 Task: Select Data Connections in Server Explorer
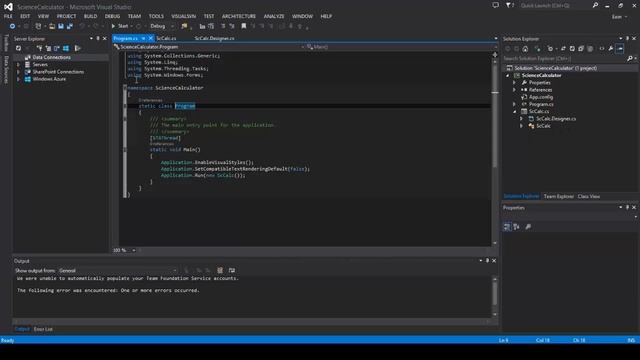pyautogui.click(x=51, y=58)
